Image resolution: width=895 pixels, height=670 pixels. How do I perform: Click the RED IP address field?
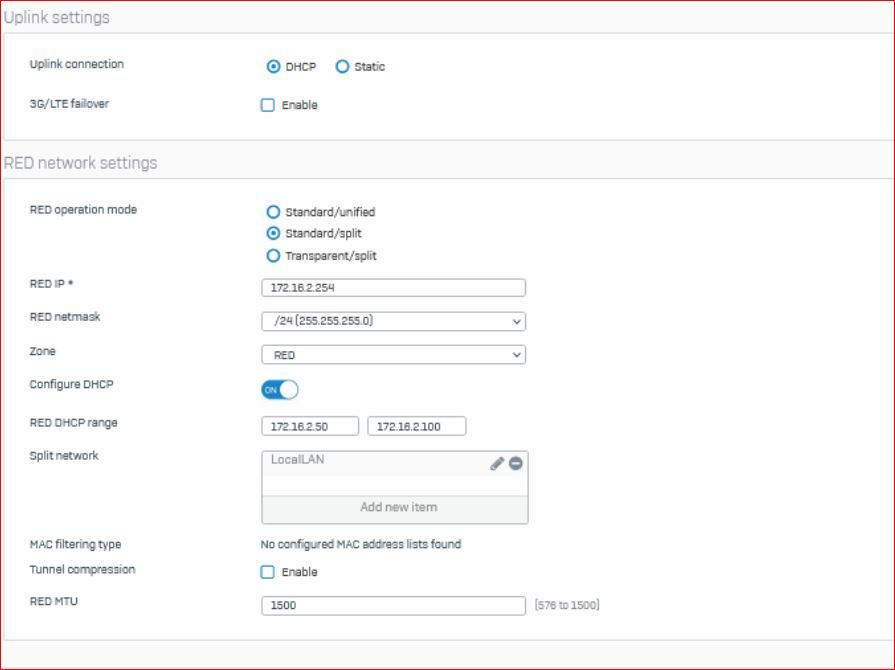click(393, 288)
